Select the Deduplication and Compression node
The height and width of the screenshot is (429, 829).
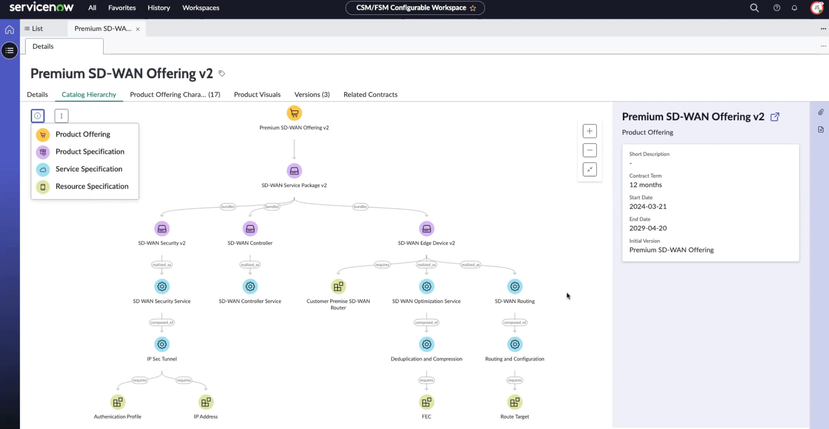(426, 344)
